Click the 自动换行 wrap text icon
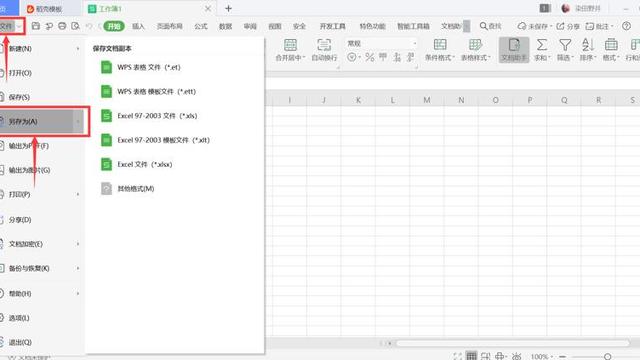This screenshot has width=640, height=360. [x=324, y=44]
